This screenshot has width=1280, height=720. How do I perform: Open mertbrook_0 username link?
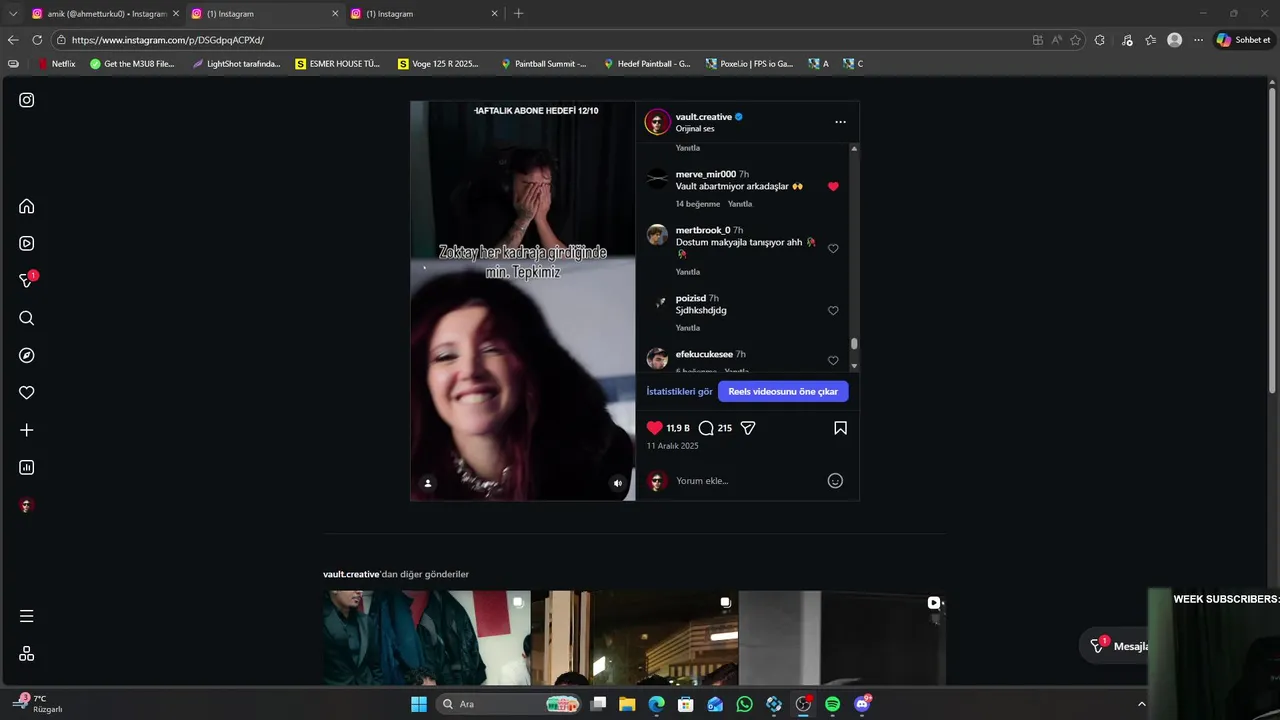703,230
